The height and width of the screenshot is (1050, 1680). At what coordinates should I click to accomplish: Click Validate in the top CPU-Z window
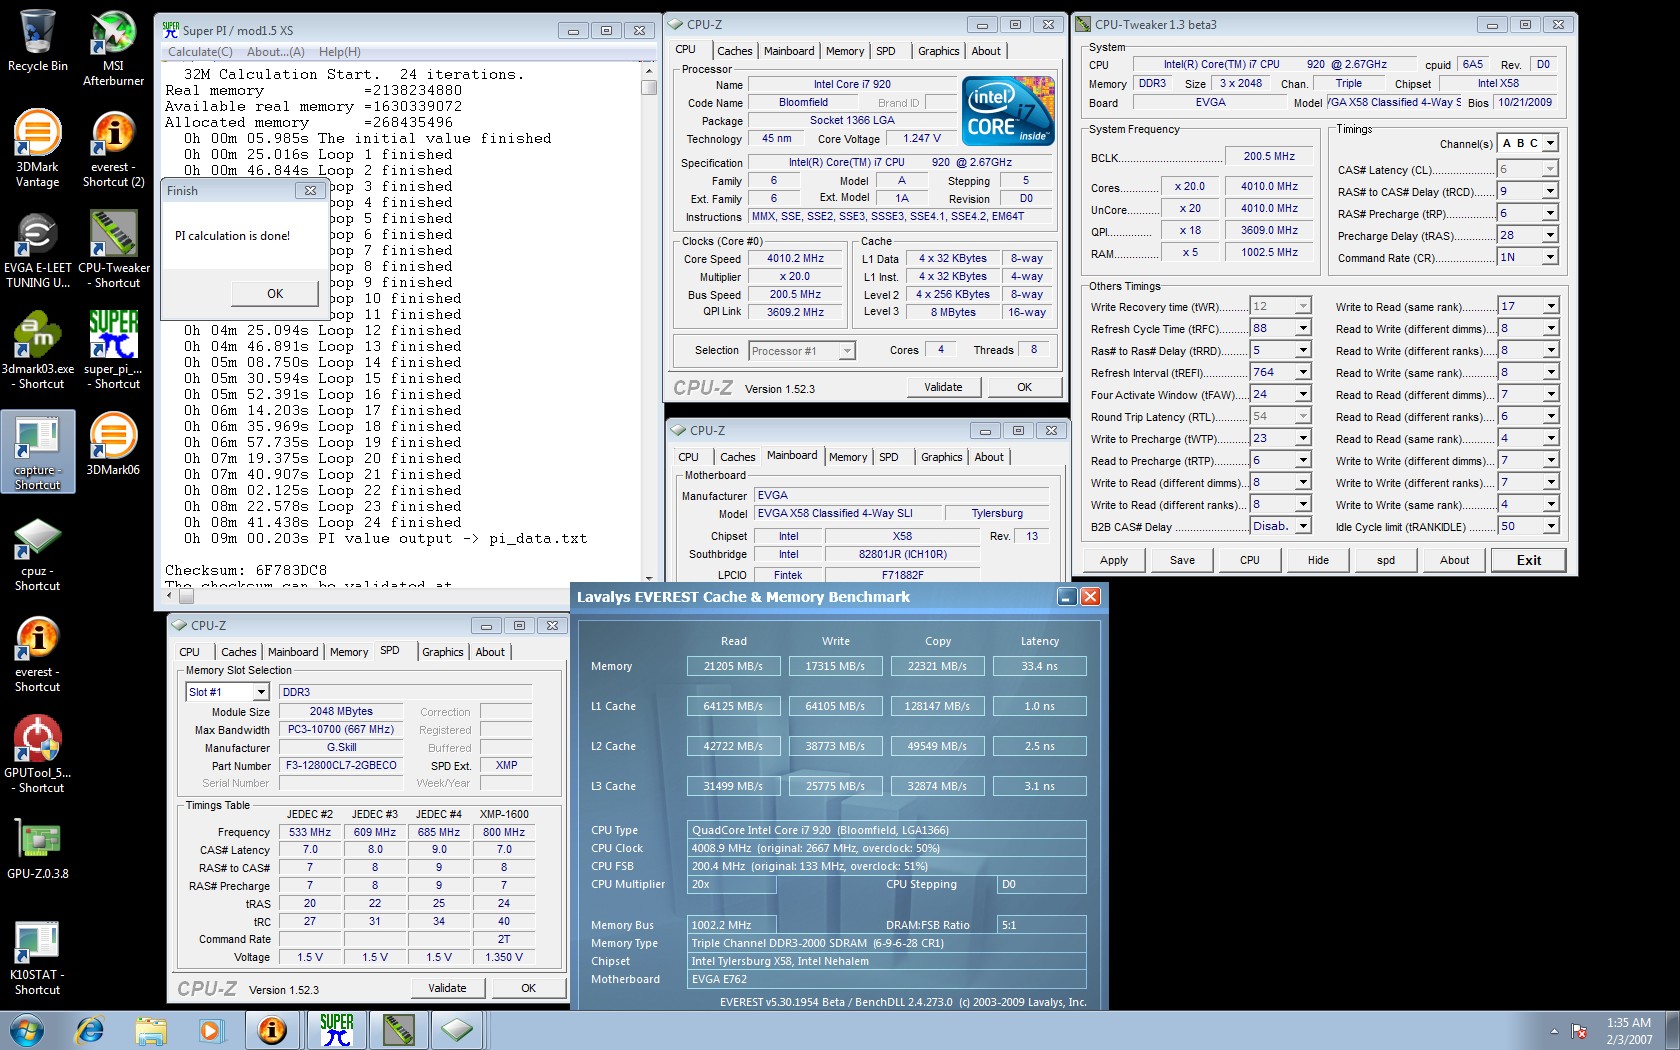point(943,387)
